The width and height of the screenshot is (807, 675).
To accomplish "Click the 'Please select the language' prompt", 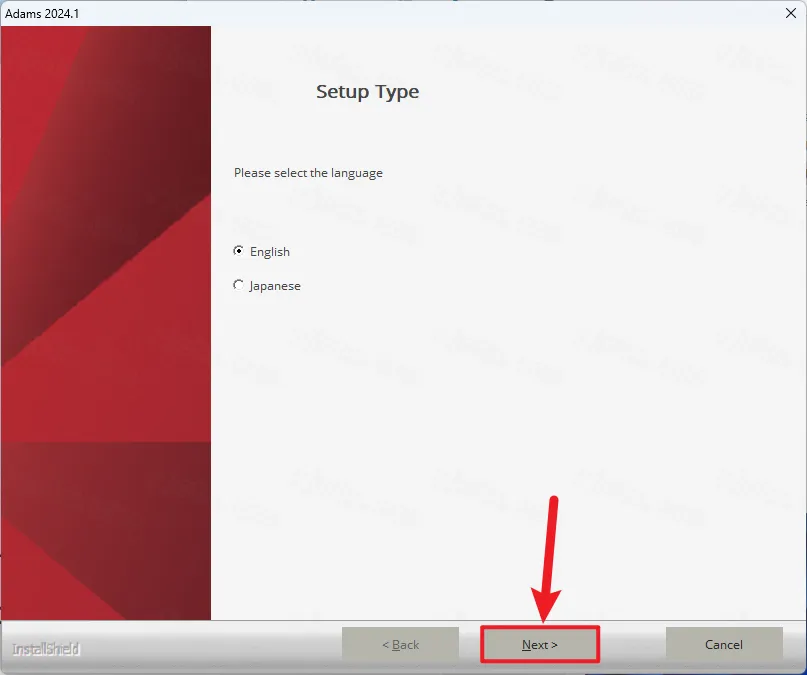I will coord(308,173).
